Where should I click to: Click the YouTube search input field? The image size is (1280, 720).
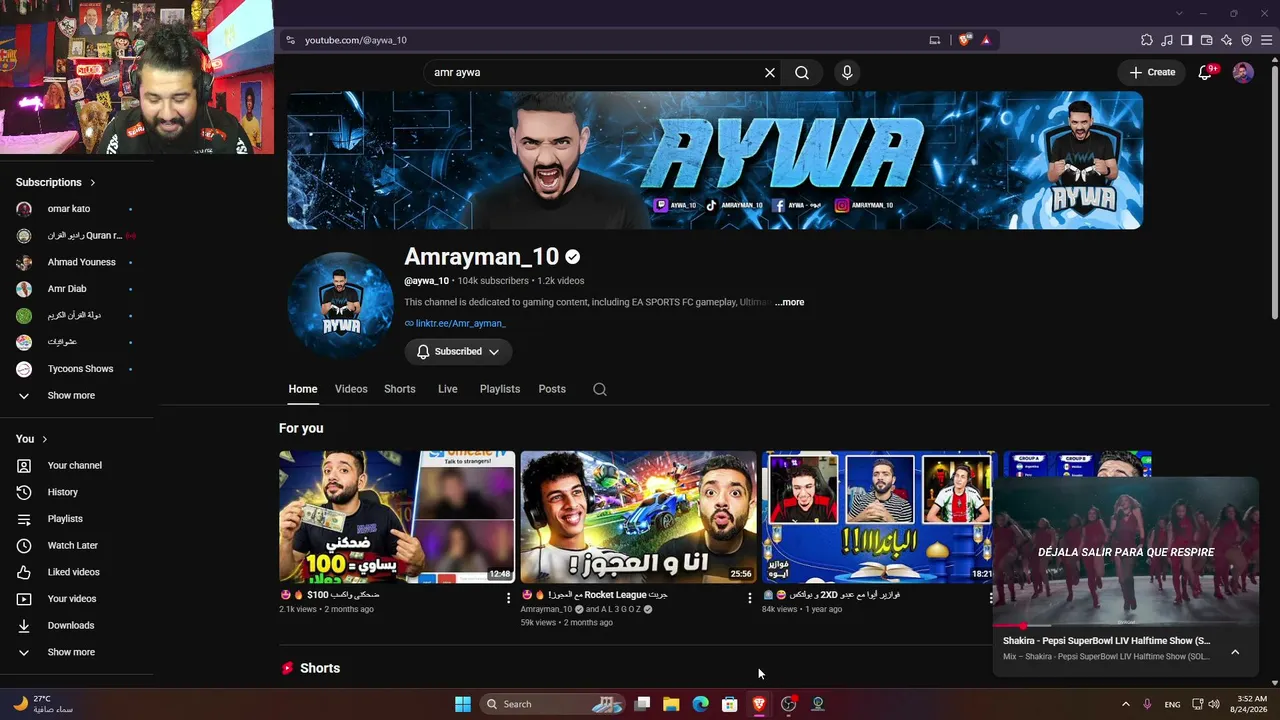point(595,73)
